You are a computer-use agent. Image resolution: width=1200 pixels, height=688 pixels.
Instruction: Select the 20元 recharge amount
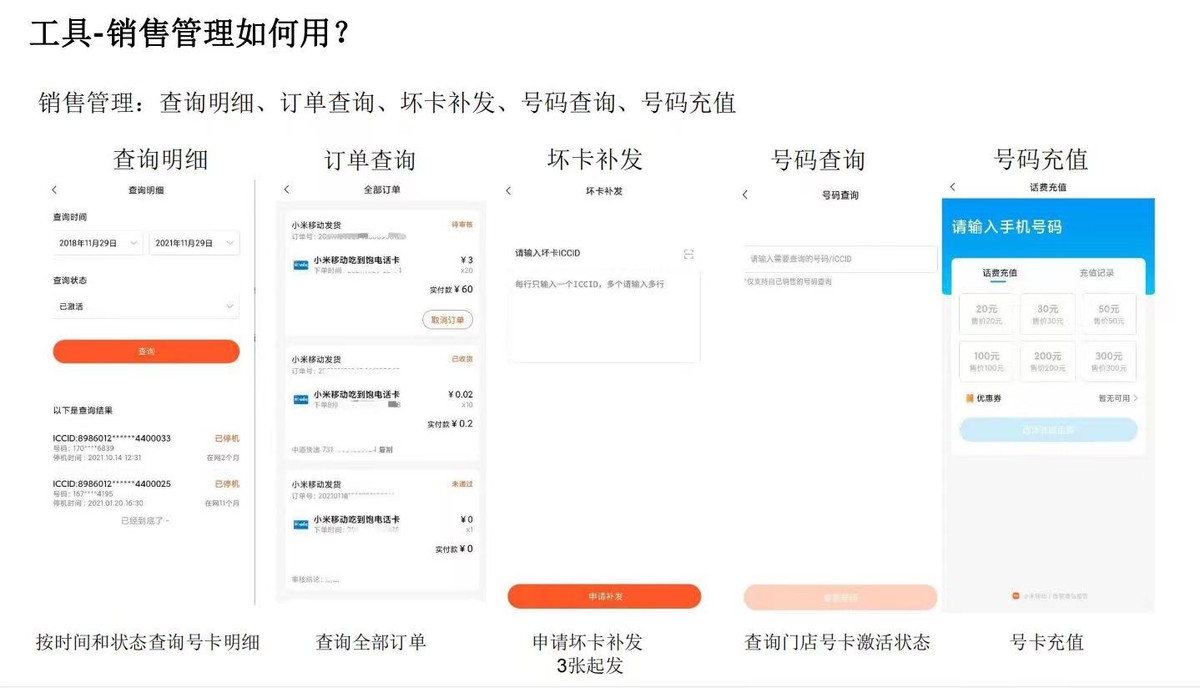pos(987,314)
